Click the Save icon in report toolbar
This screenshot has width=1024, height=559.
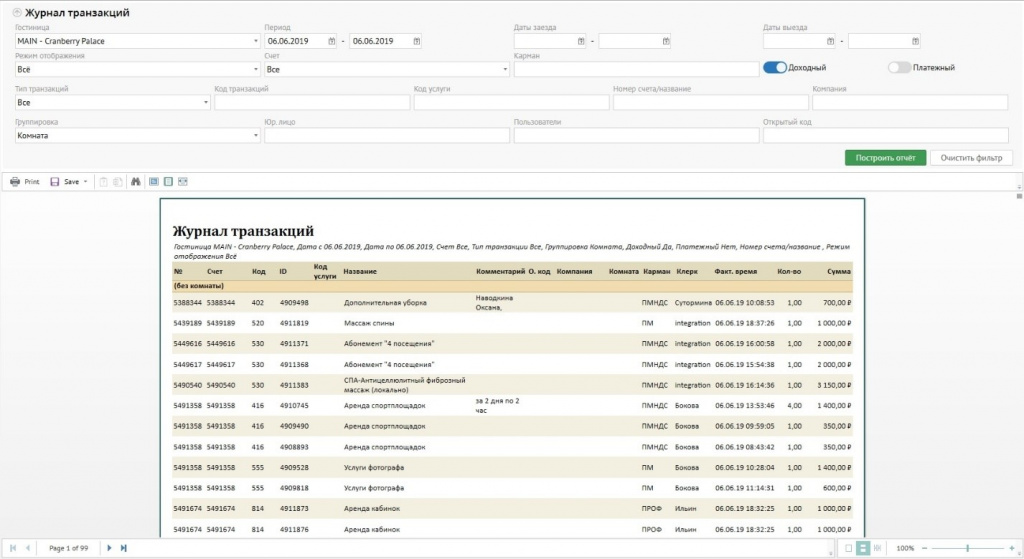(x=55, y=182)
